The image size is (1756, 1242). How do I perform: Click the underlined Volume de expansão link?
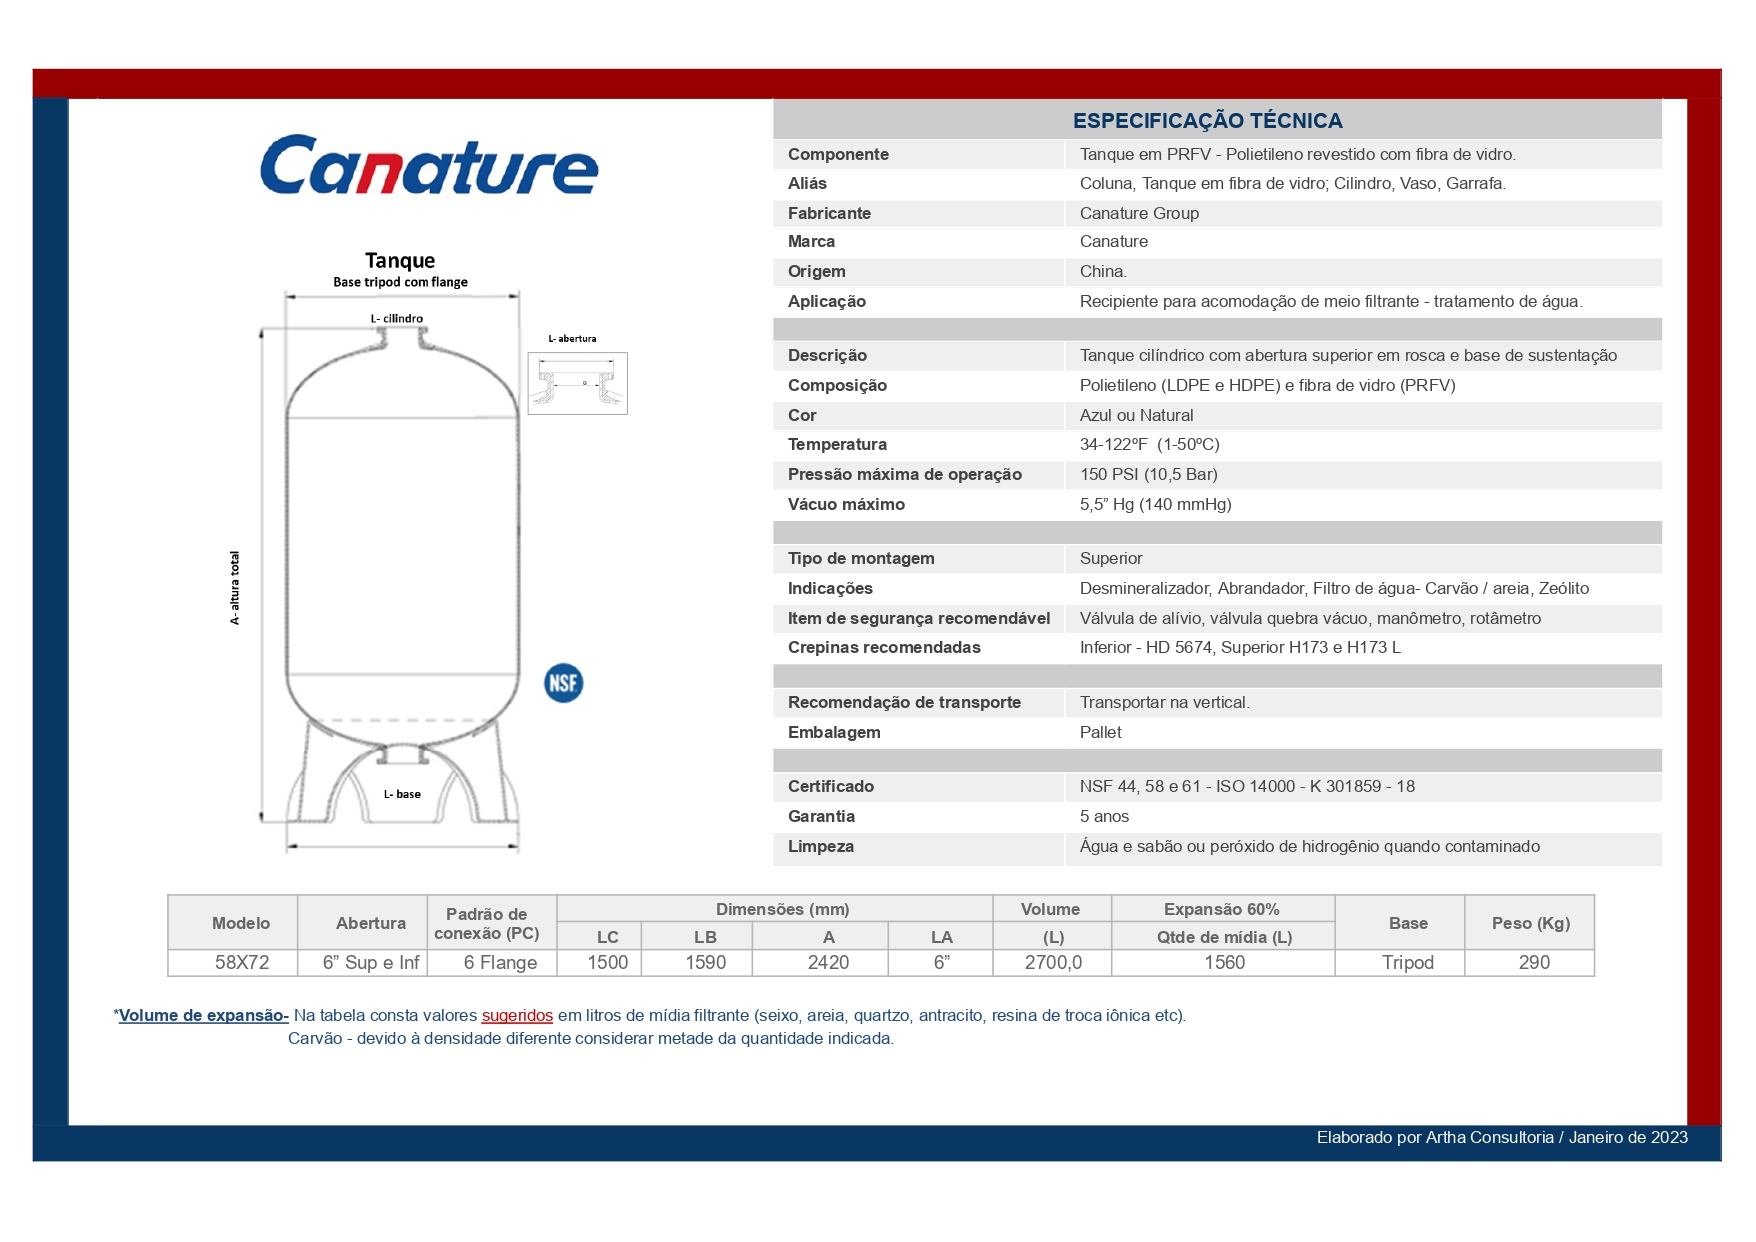[x=200, y=1013]
